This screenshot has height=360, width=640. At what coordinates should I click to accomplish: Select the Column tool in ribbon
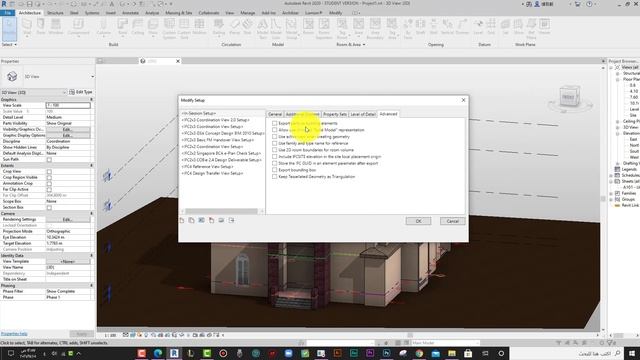coord(104,27)
